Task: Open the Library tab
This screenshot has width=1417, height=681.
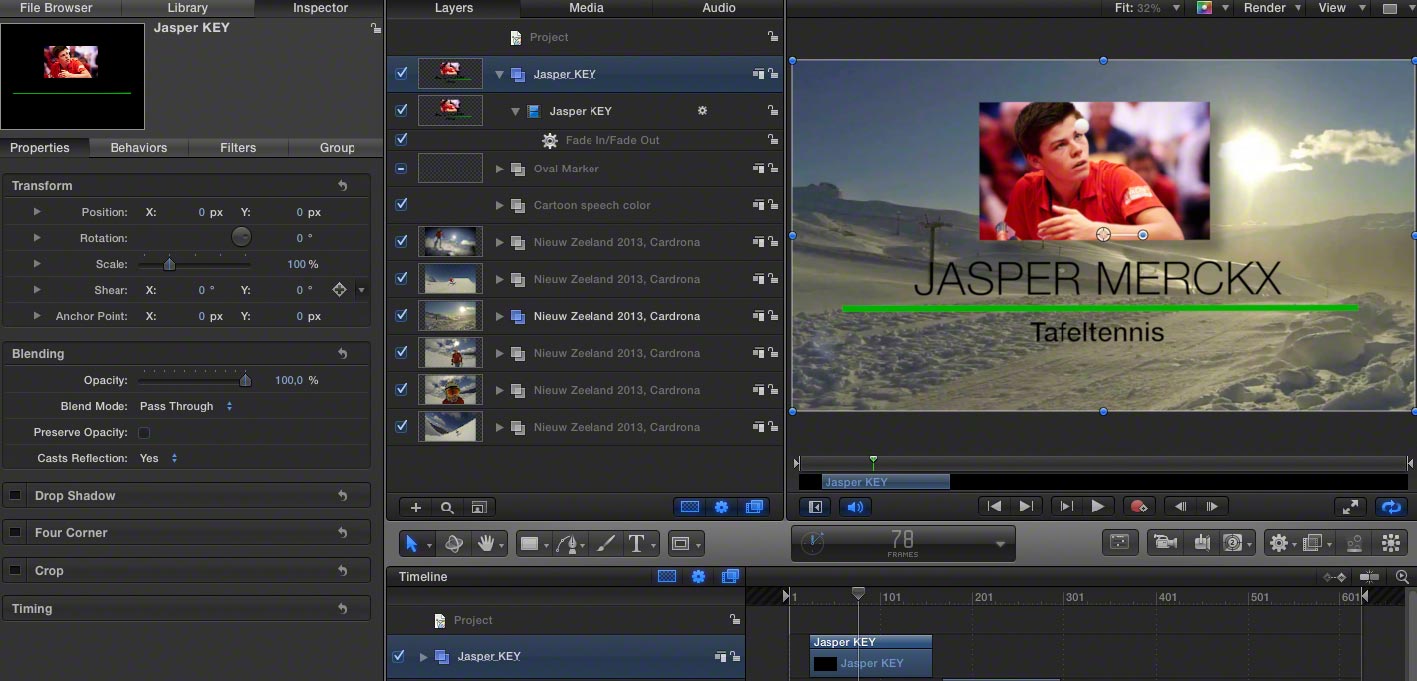Action: point(188,8)
